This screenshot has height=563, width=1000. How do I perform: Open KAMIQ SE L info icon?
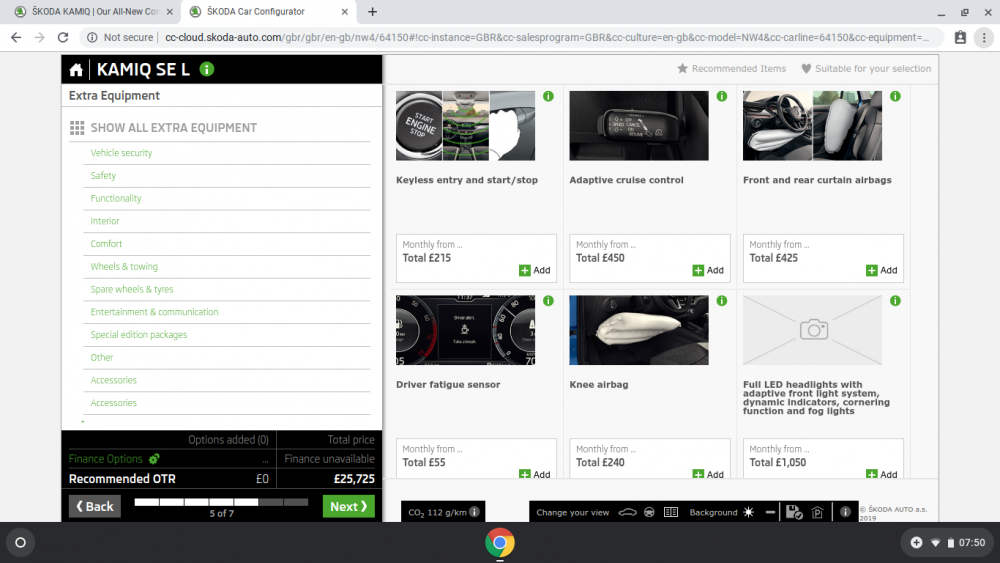tap(207, 69)
